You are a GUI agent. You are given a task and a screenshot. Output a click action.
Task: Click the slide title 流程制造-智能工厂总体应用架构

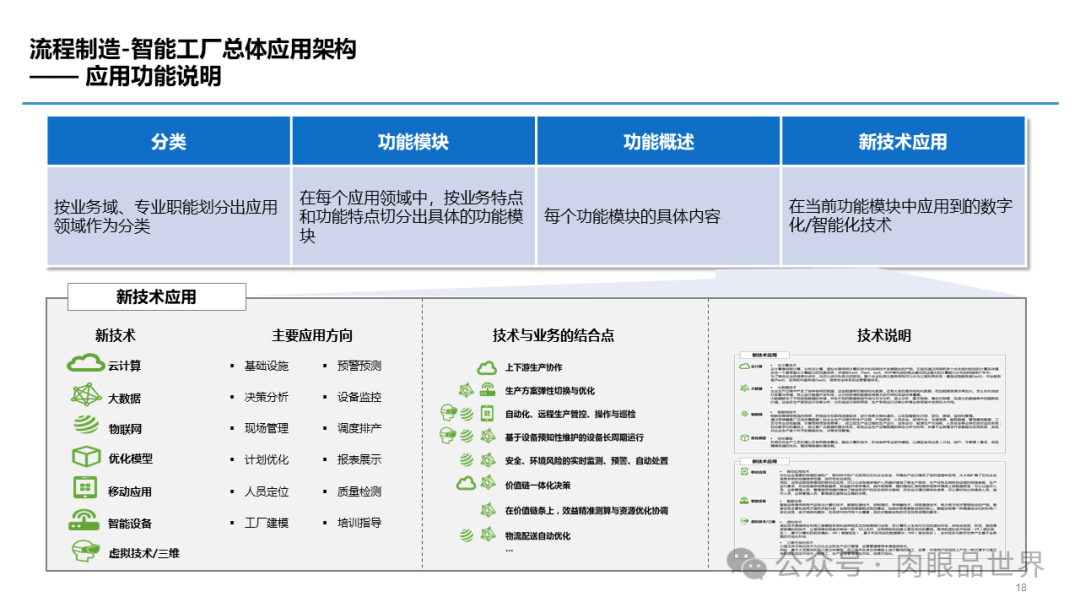pos(193,49)
